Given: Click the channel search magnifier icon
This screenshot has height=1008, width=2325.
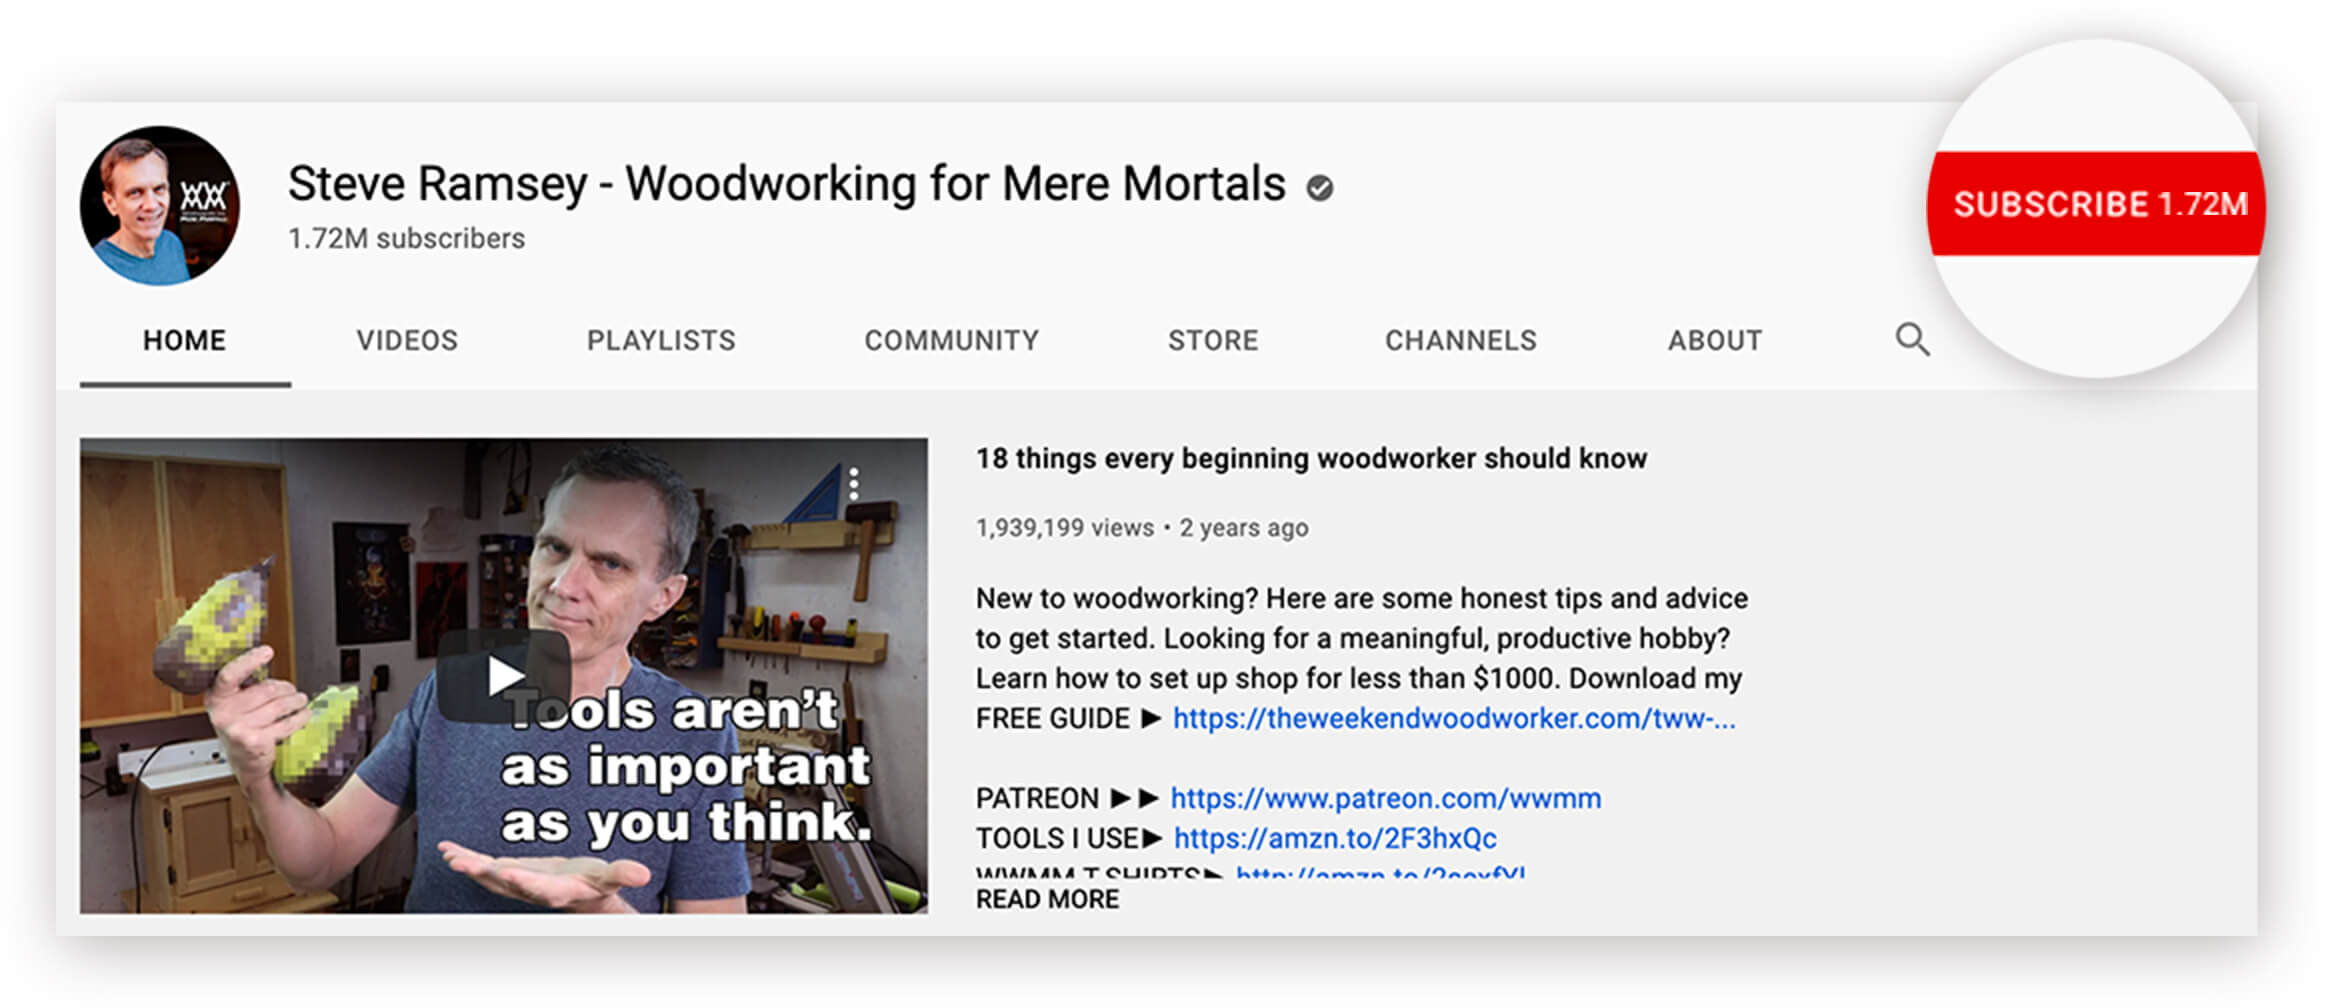Looking at the screenshot, I should [x=1912, y=340].
